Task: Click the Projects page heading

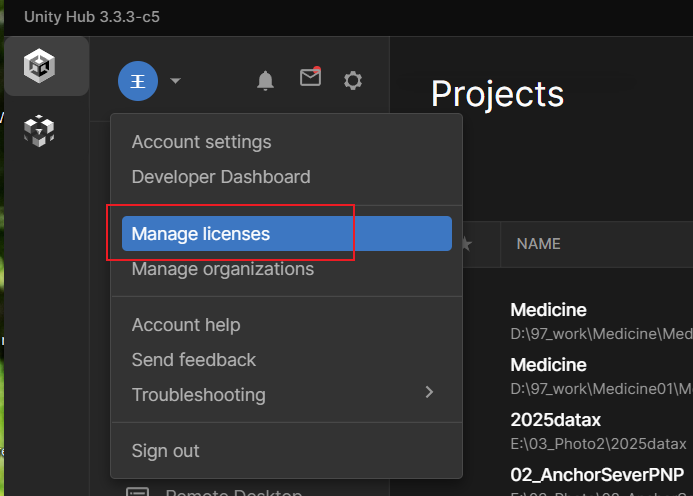Action: click(x=497, y=94)
